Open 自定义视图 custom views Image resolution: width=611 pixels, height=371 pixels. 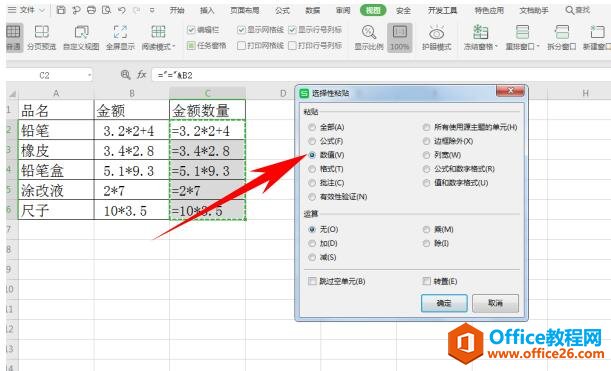pyautogui.click(x=81, y=38)
